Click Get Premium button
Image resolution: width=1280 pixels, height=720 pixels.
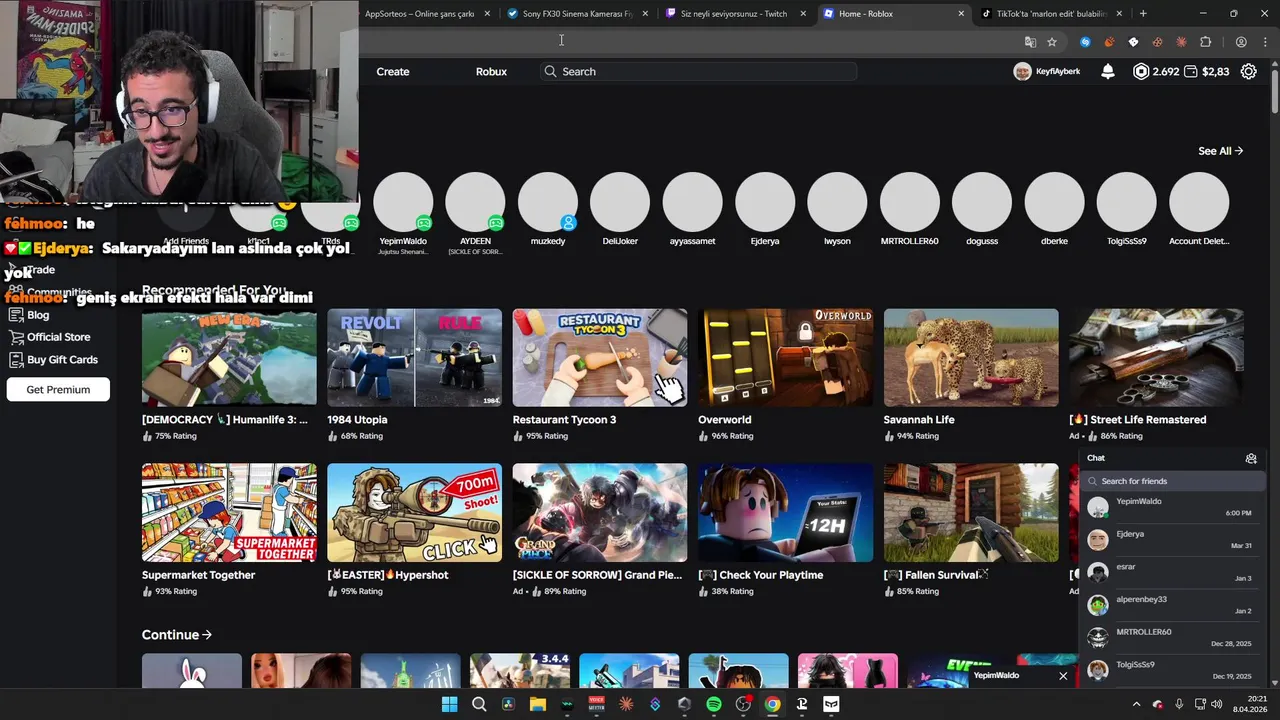tap(58, 389)
